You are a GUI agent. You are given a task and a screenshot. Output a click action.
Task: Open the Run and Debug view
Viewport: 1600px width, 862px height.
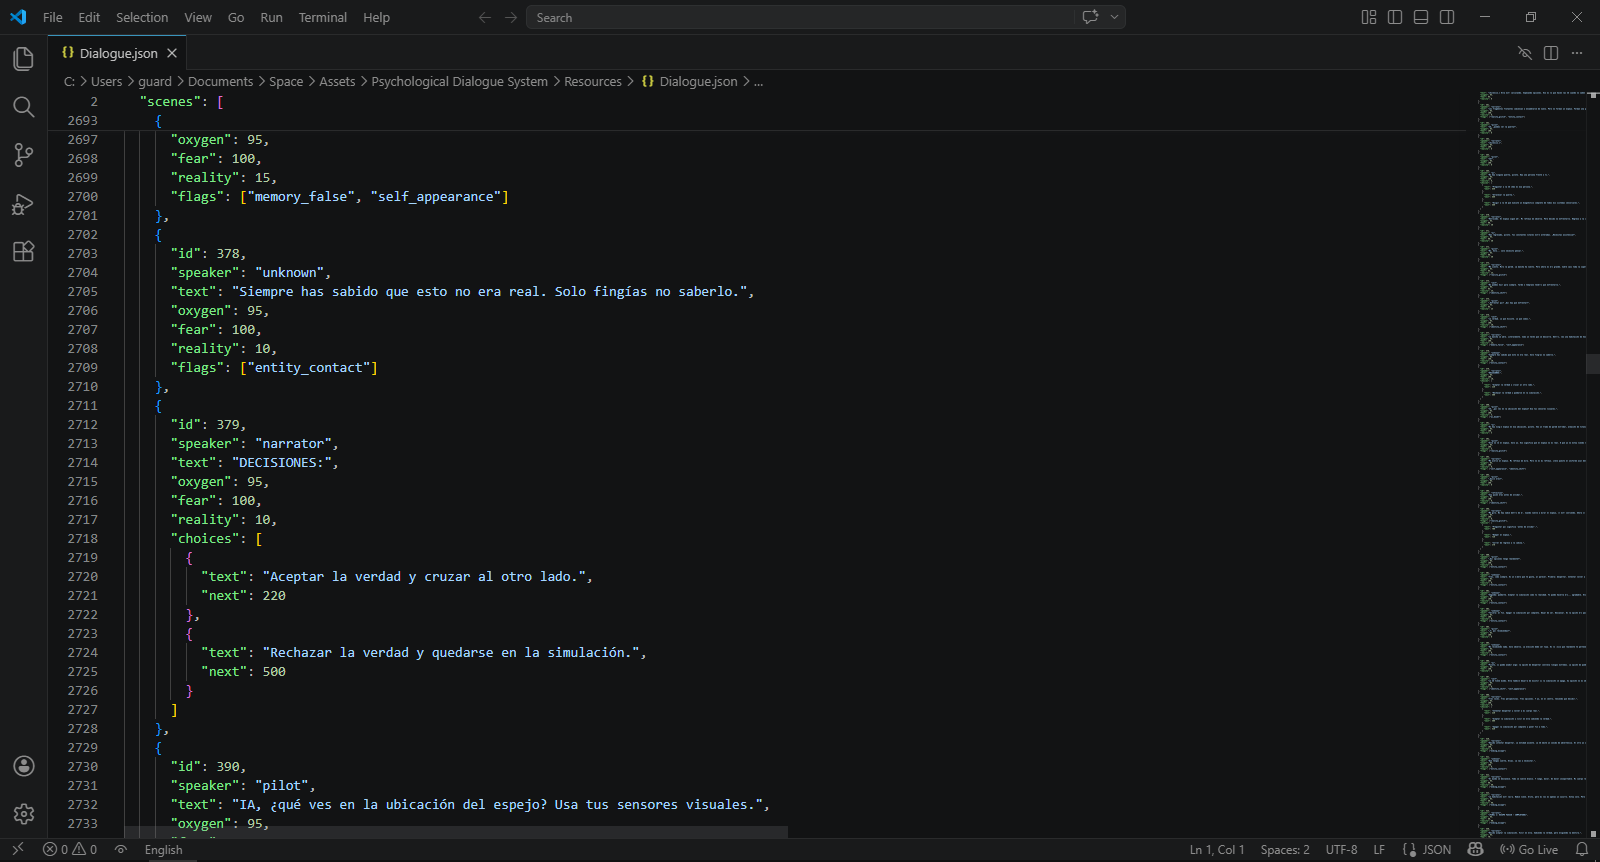pos(24,204)
